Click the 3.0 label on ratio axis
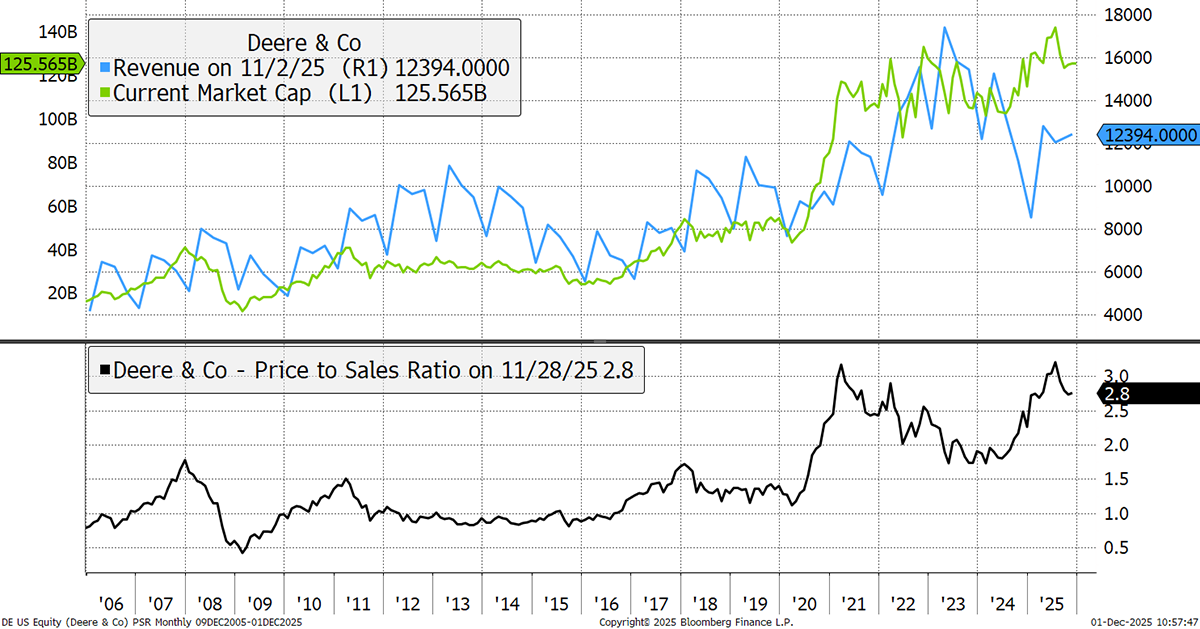 click(x=1118, y=375)
